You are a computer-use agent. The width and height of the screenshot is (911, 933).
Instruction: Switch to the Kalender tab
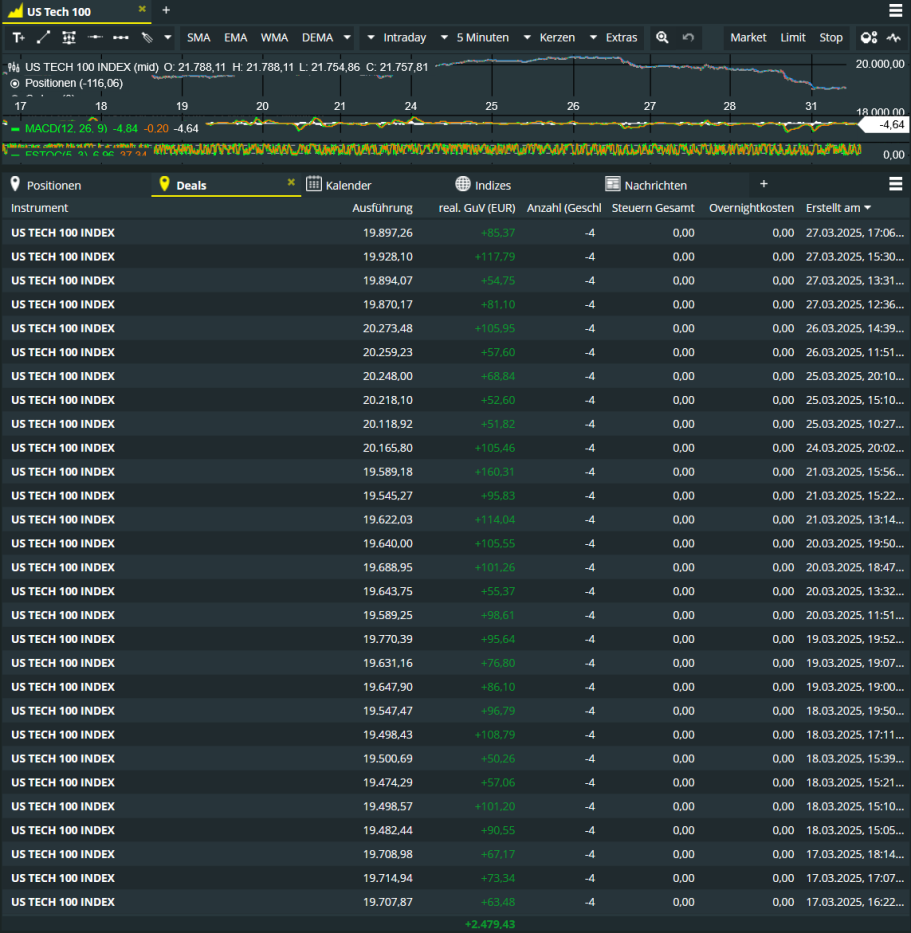(x=348, y=186)
